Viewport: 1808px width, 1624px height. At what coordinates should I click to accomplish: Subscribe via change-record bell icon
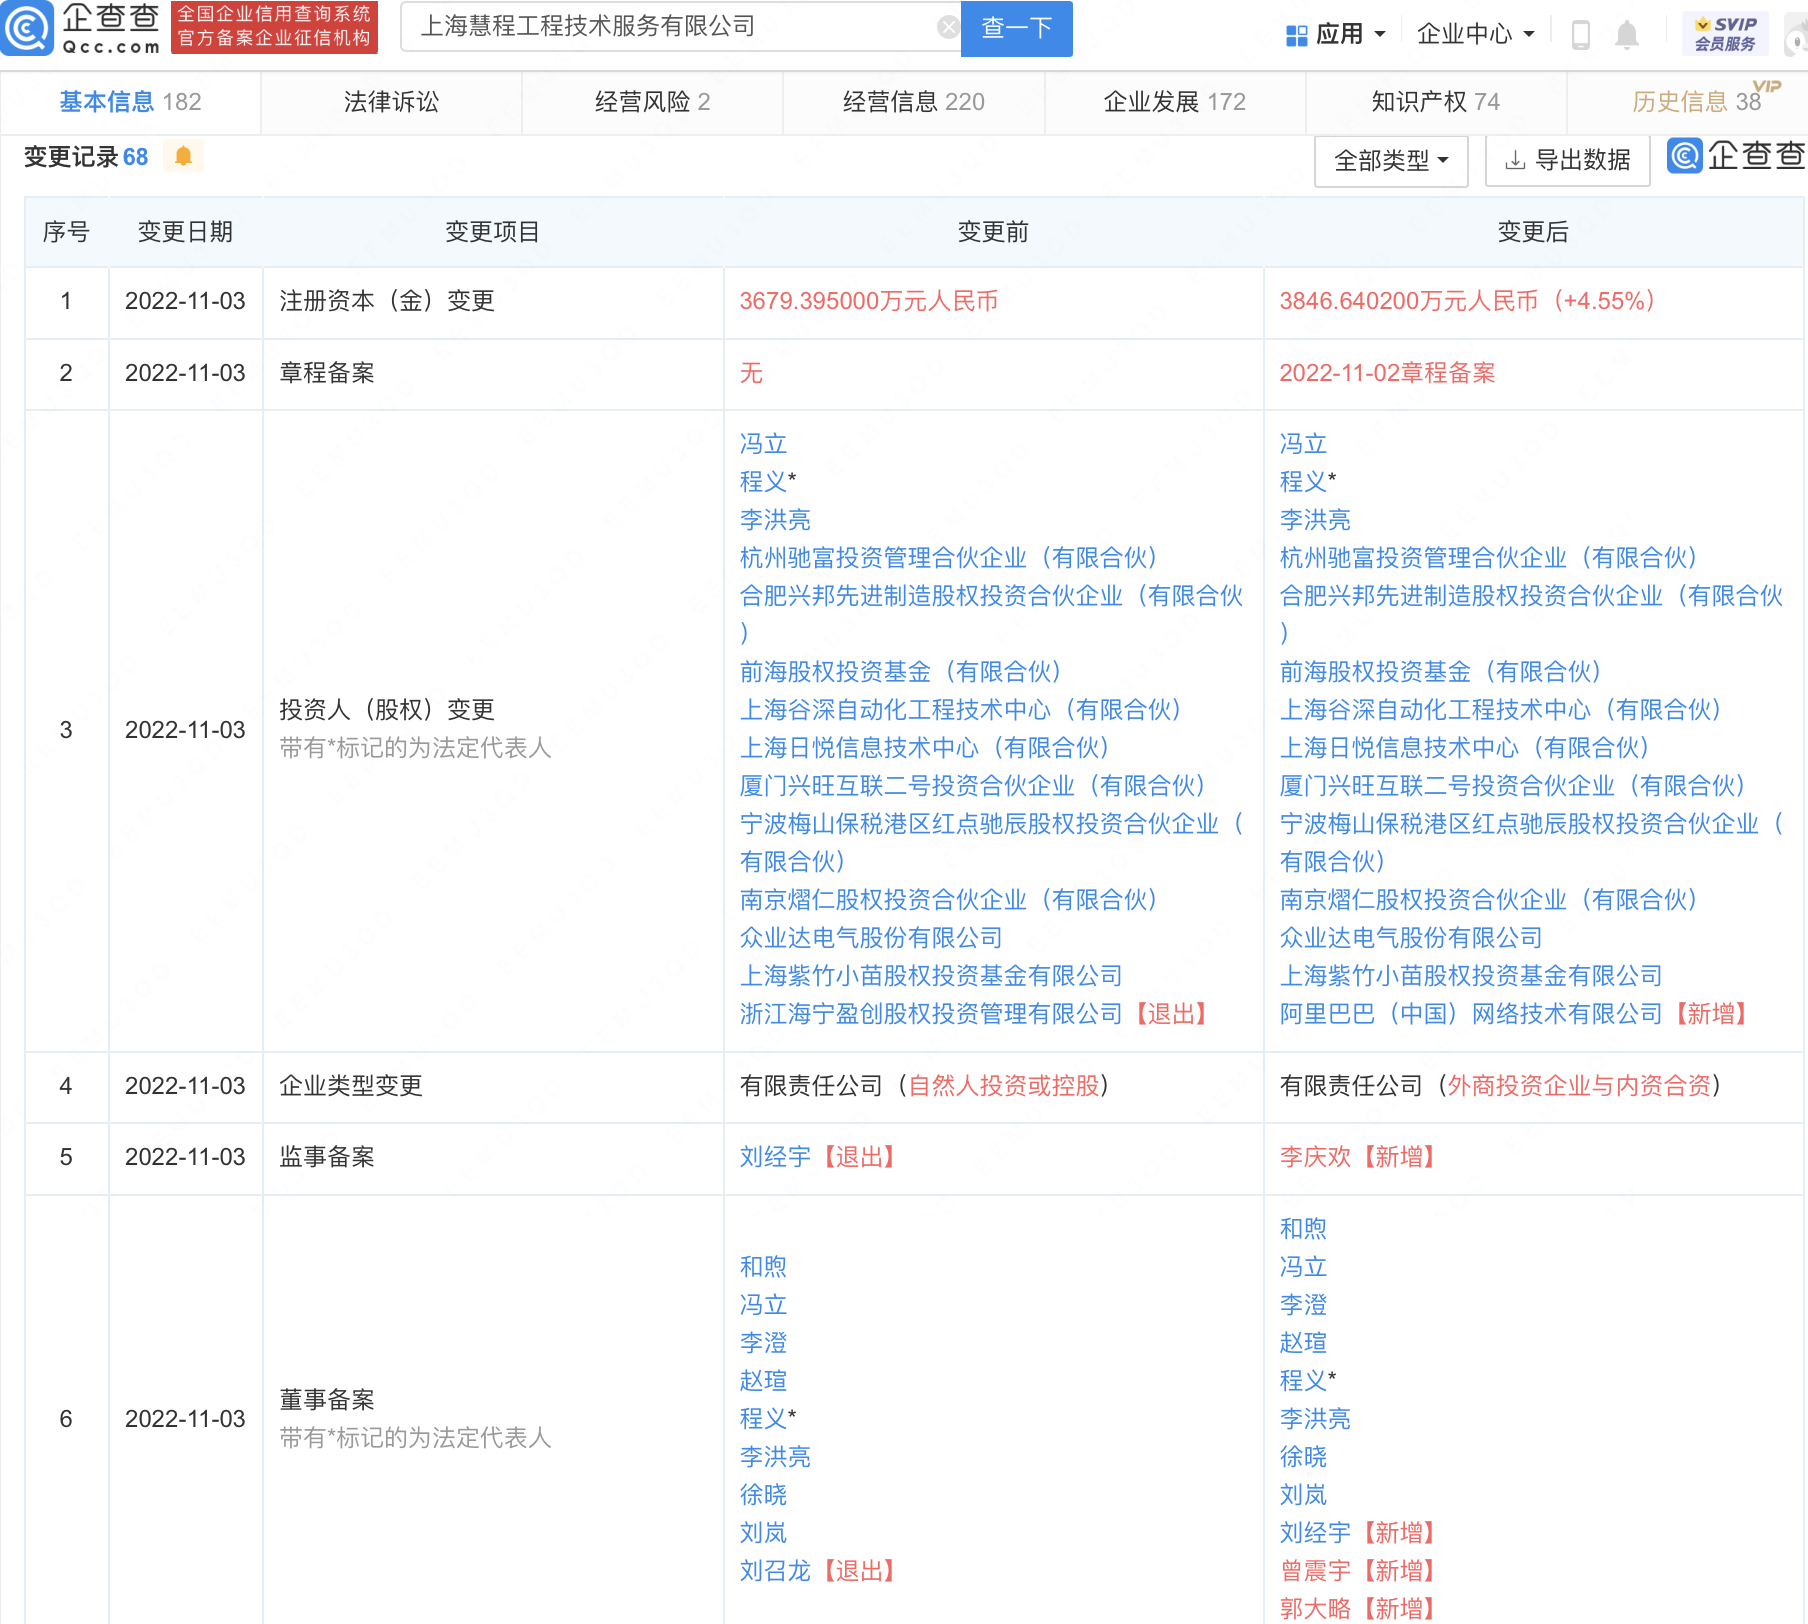183,156
